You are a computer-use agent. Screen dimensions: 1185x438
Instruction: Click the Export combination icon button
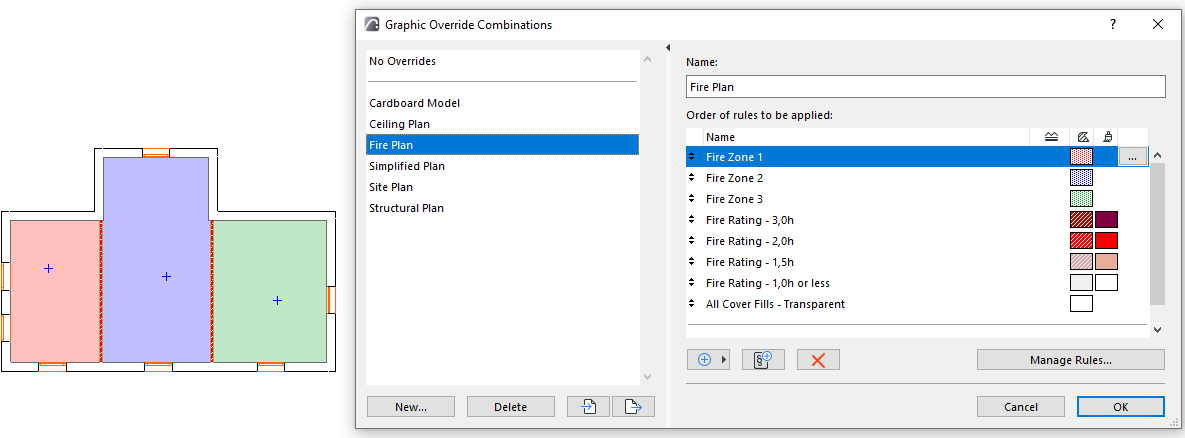(x=632, y=406)
